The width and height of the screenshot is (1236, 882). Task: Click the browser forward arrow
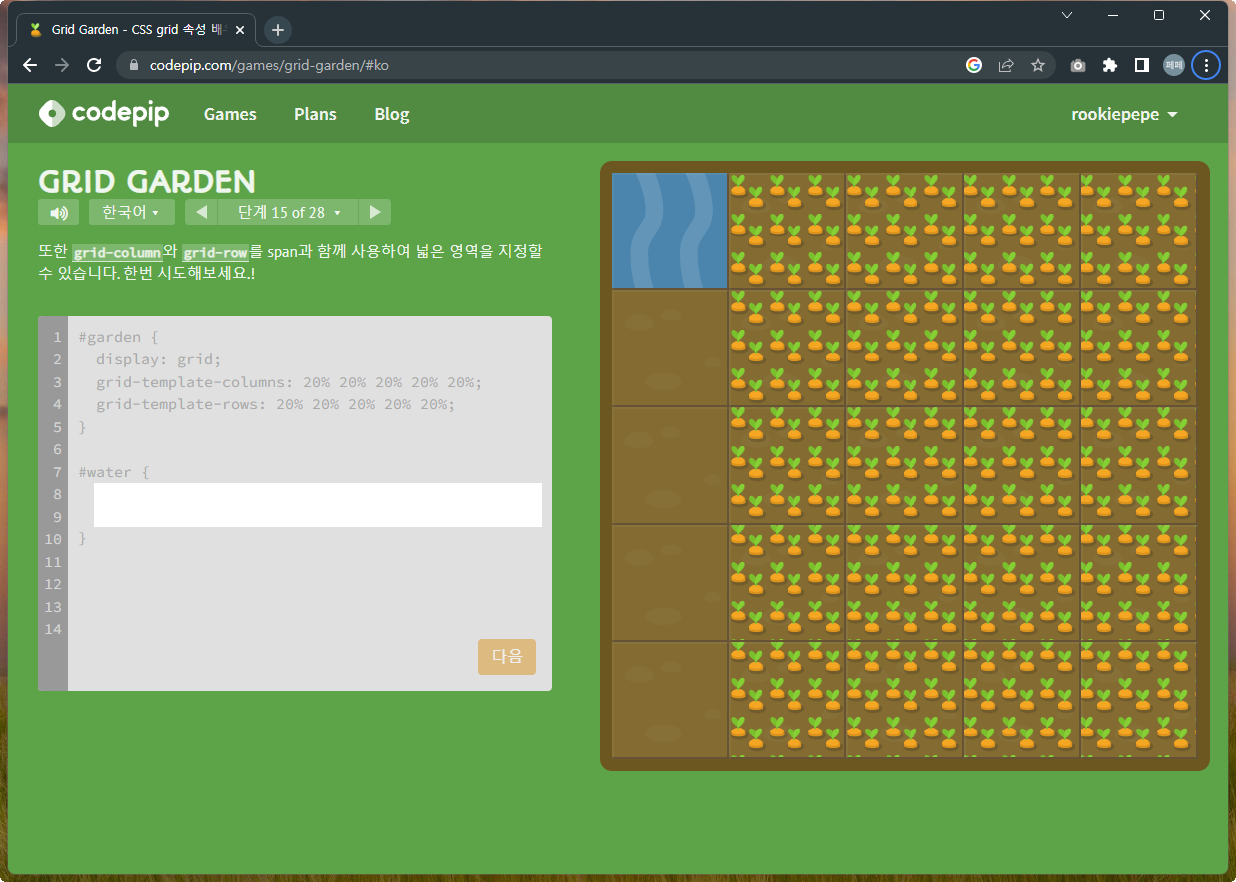pos(62,65)
